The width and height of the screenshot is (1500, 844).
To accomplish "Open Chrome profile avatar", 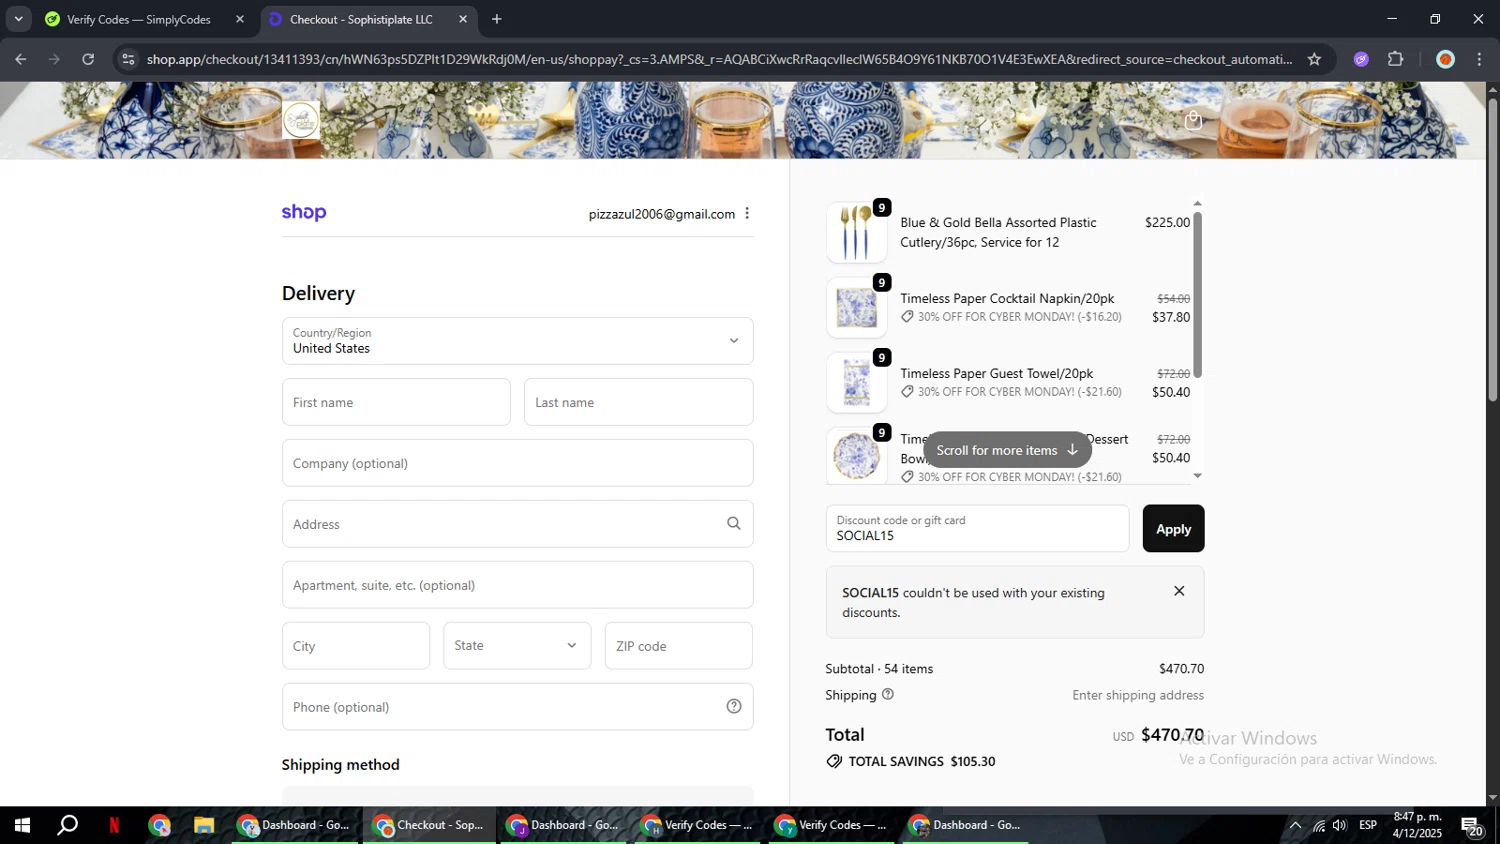I will (x=1445, y=59).
